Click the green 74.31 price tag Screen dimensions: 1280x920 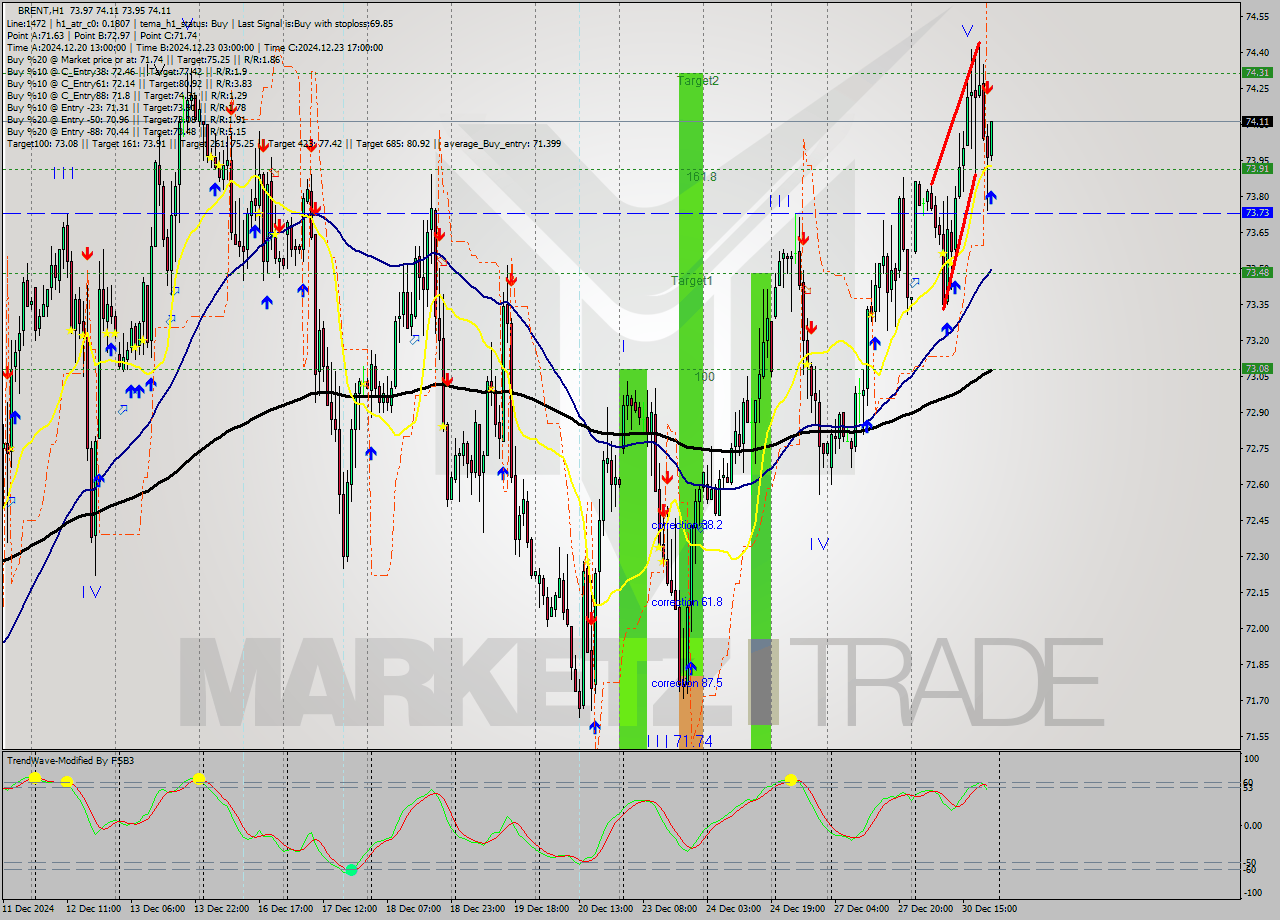(1257, 72)
